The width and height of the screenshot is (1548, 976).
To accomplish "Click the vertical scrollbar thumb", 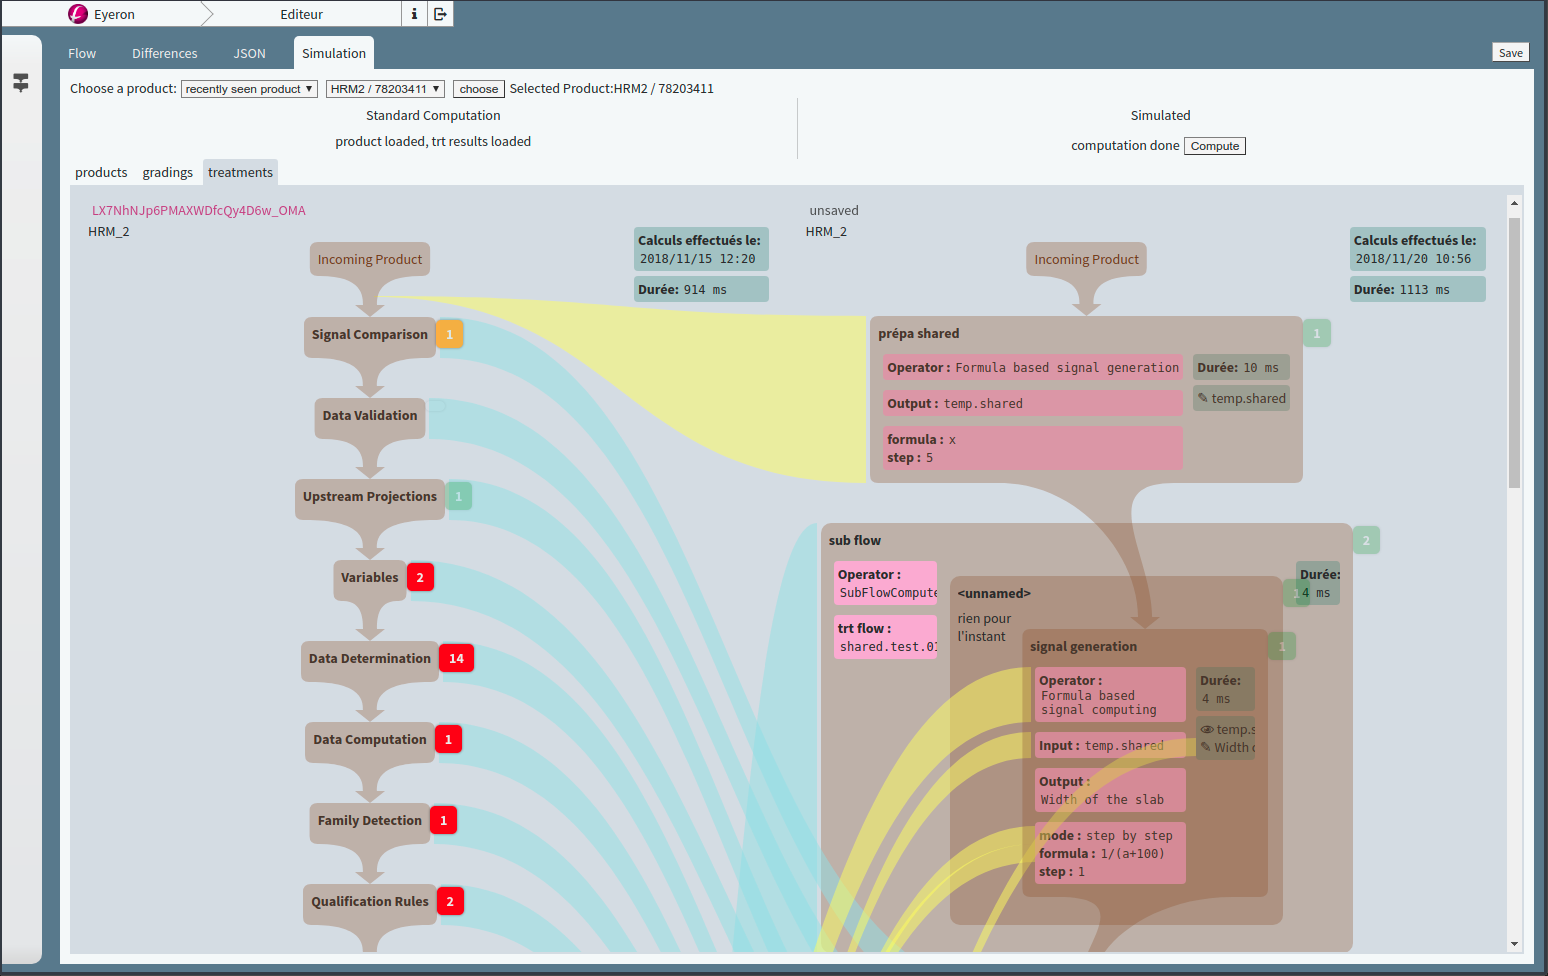I will pos(1514,352).
